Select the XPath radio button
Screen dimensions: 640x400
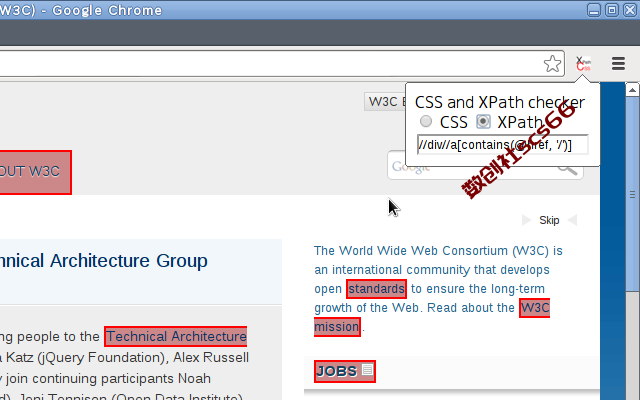(483, 121)
